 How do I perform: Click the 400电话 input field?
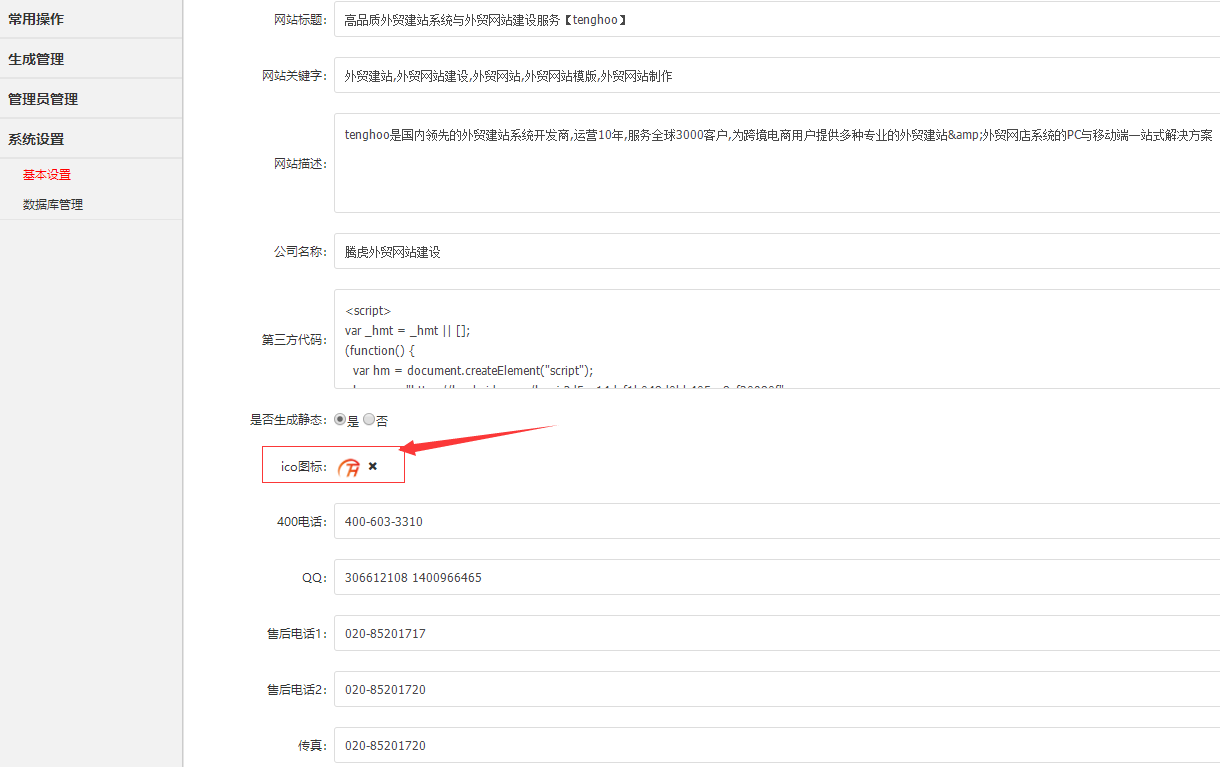click(x=600, y=521)
